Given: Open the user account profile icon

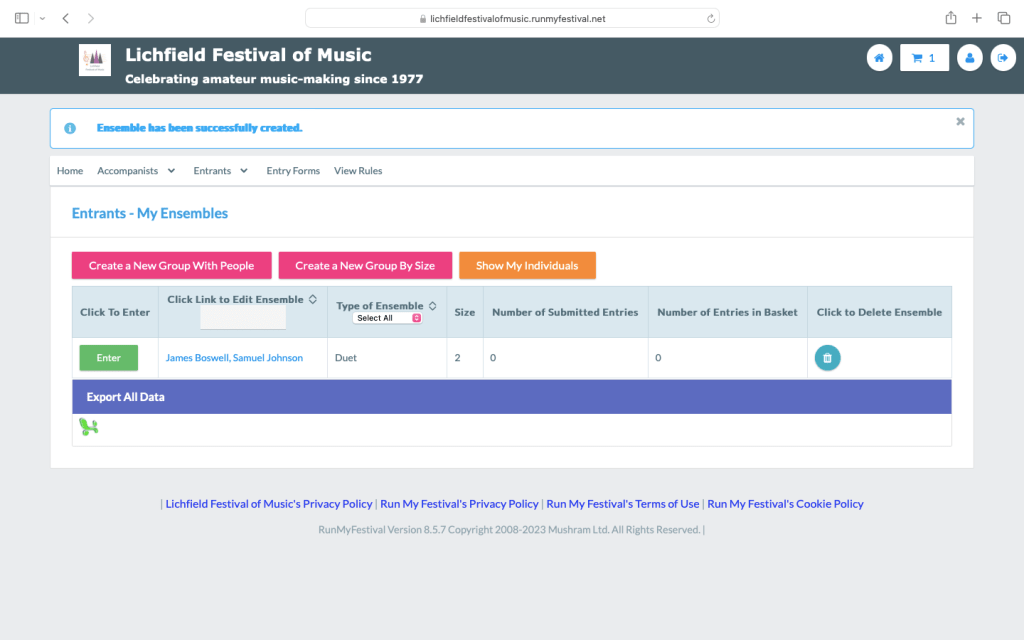Looking at the screenshot, I should (969, 58).
